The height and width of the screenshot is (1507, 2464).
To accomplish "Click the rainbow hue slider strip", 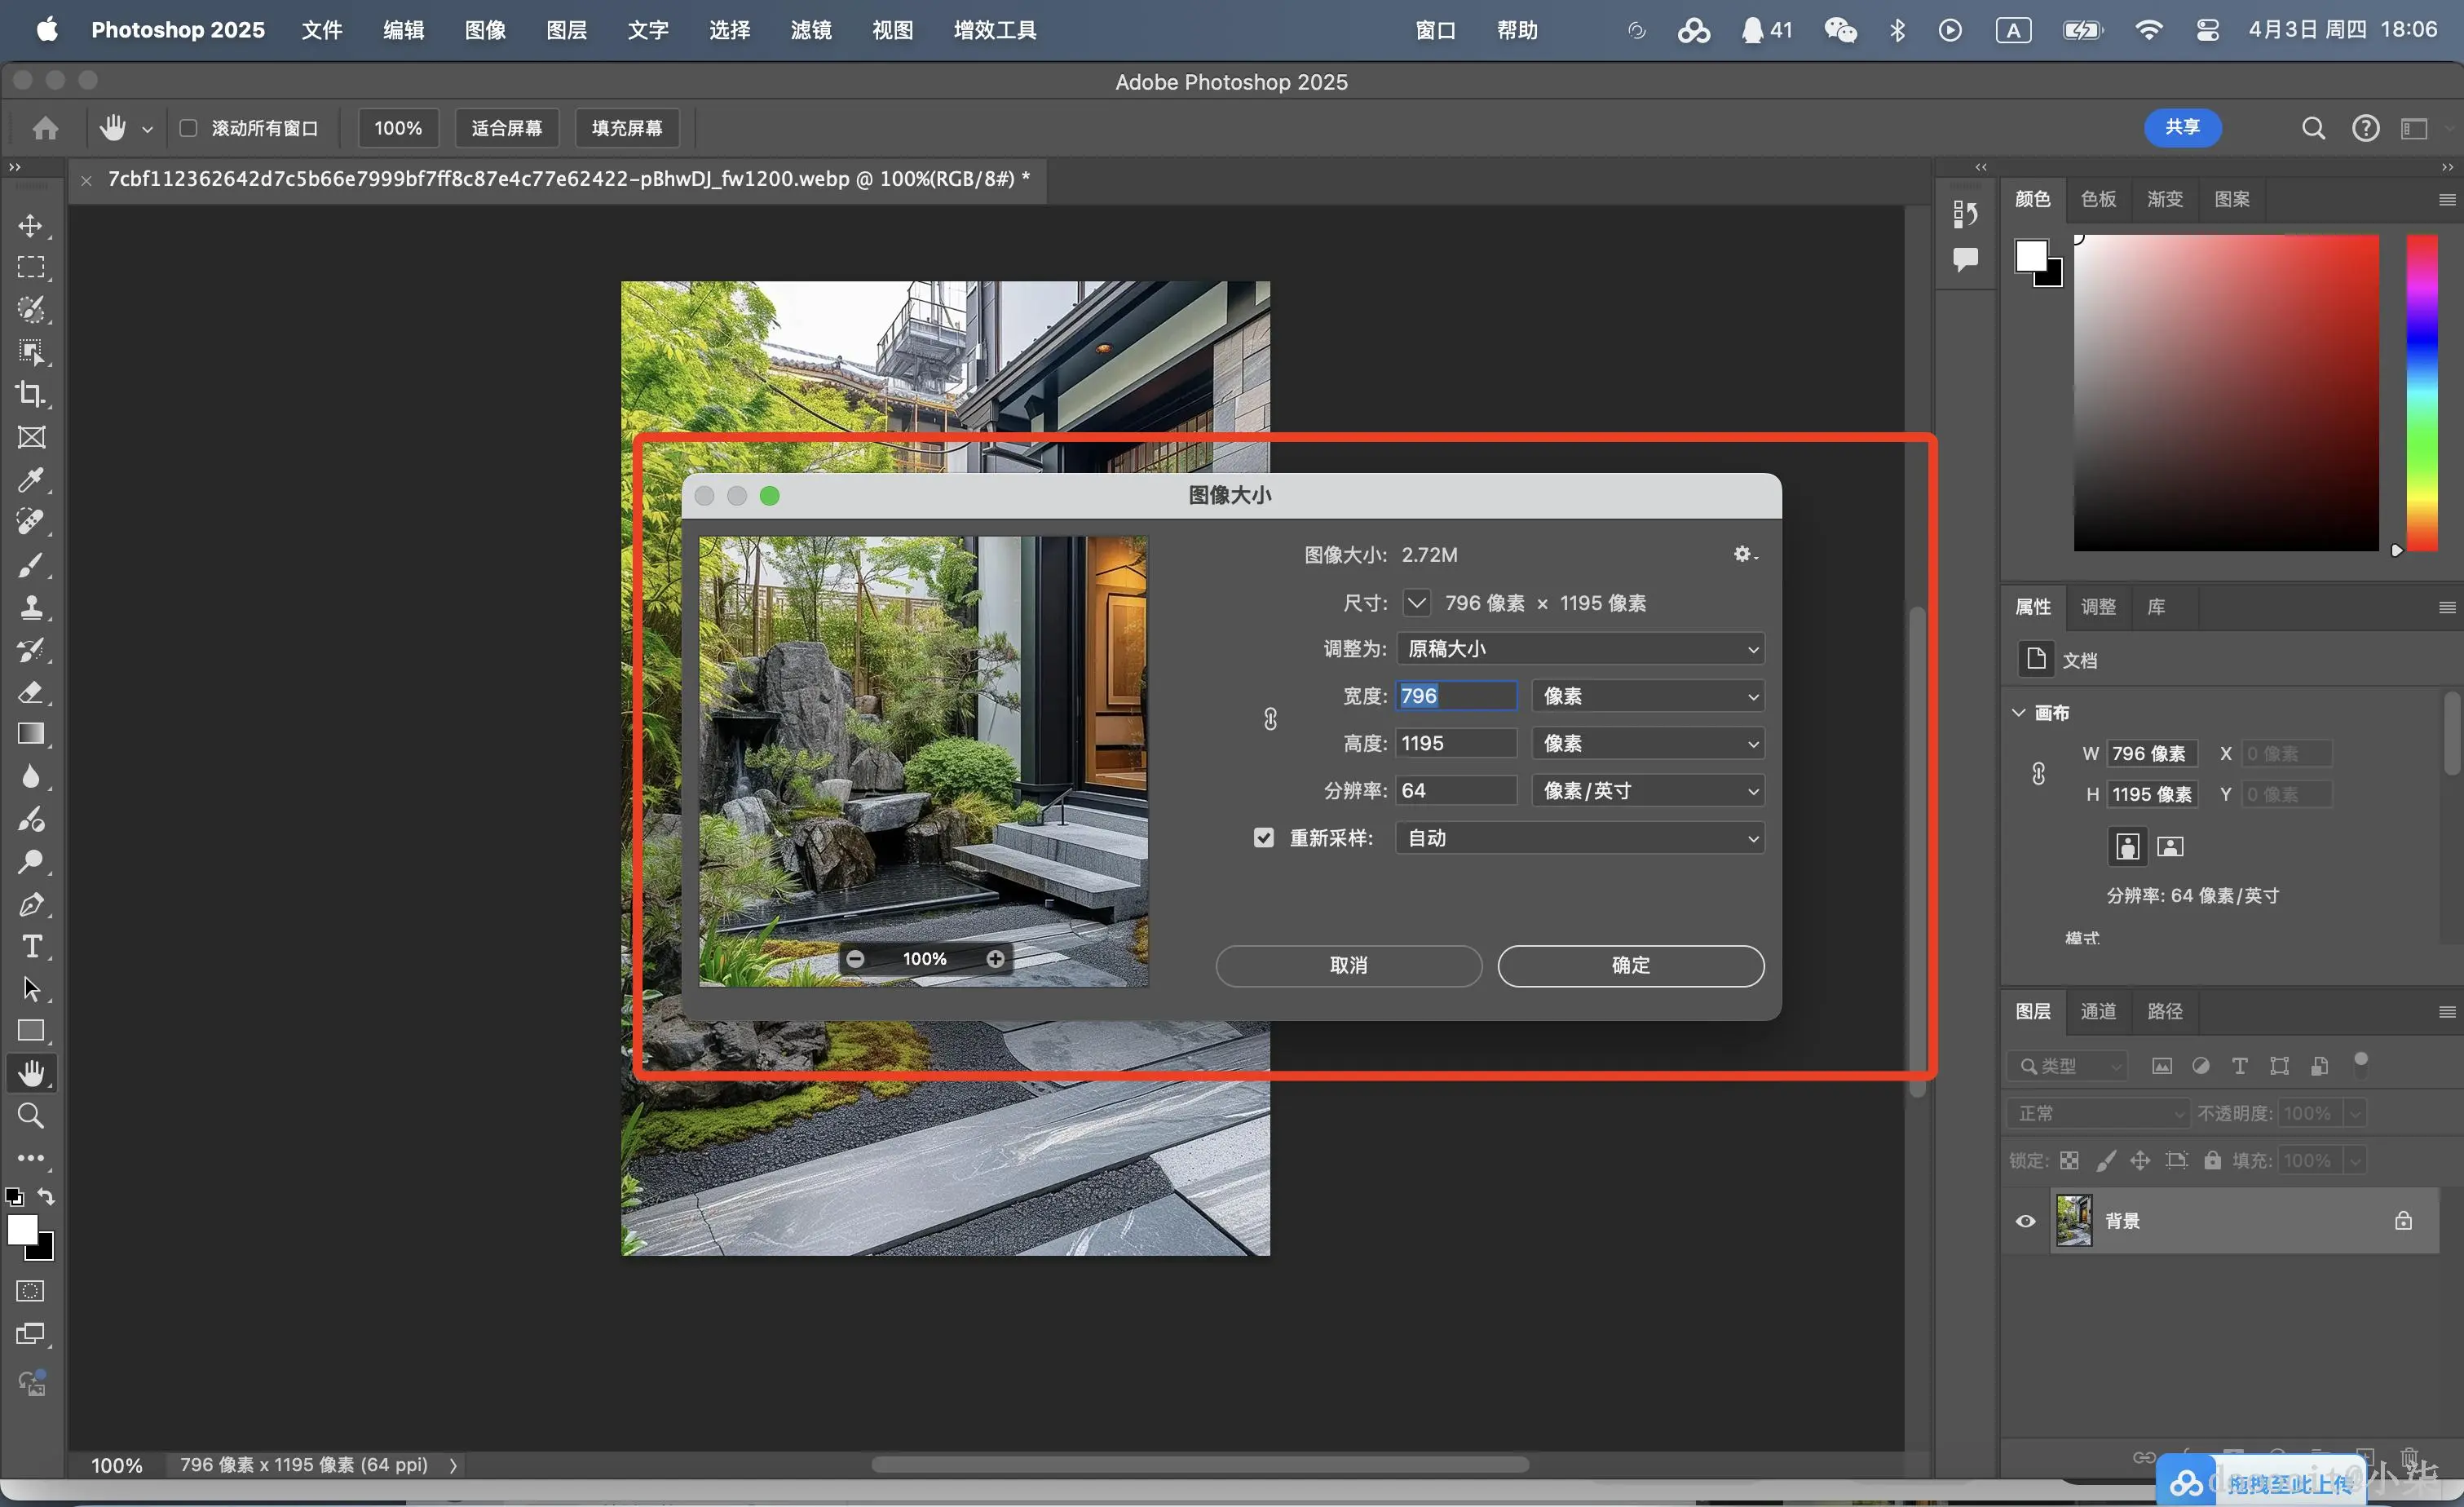I will 2421,392.
